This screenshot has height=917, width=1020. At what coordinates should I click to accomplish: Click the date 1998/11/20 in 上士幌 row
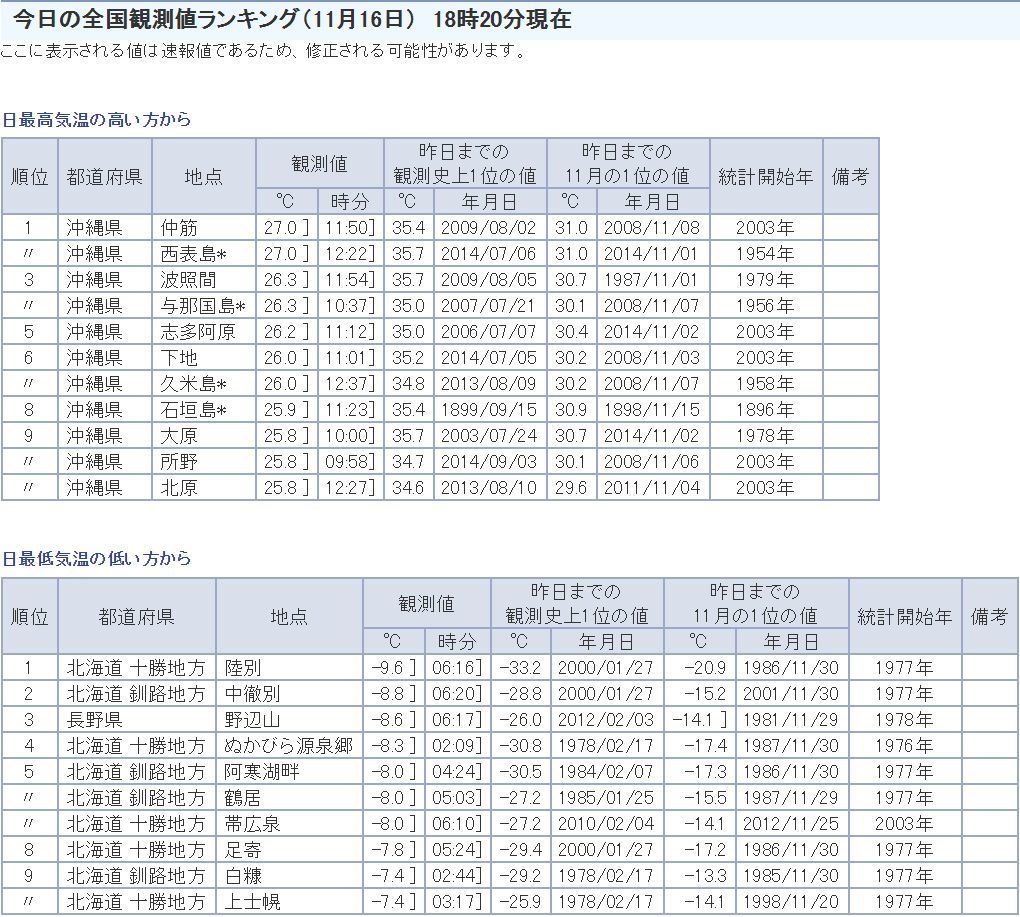[x=791, y=902]
